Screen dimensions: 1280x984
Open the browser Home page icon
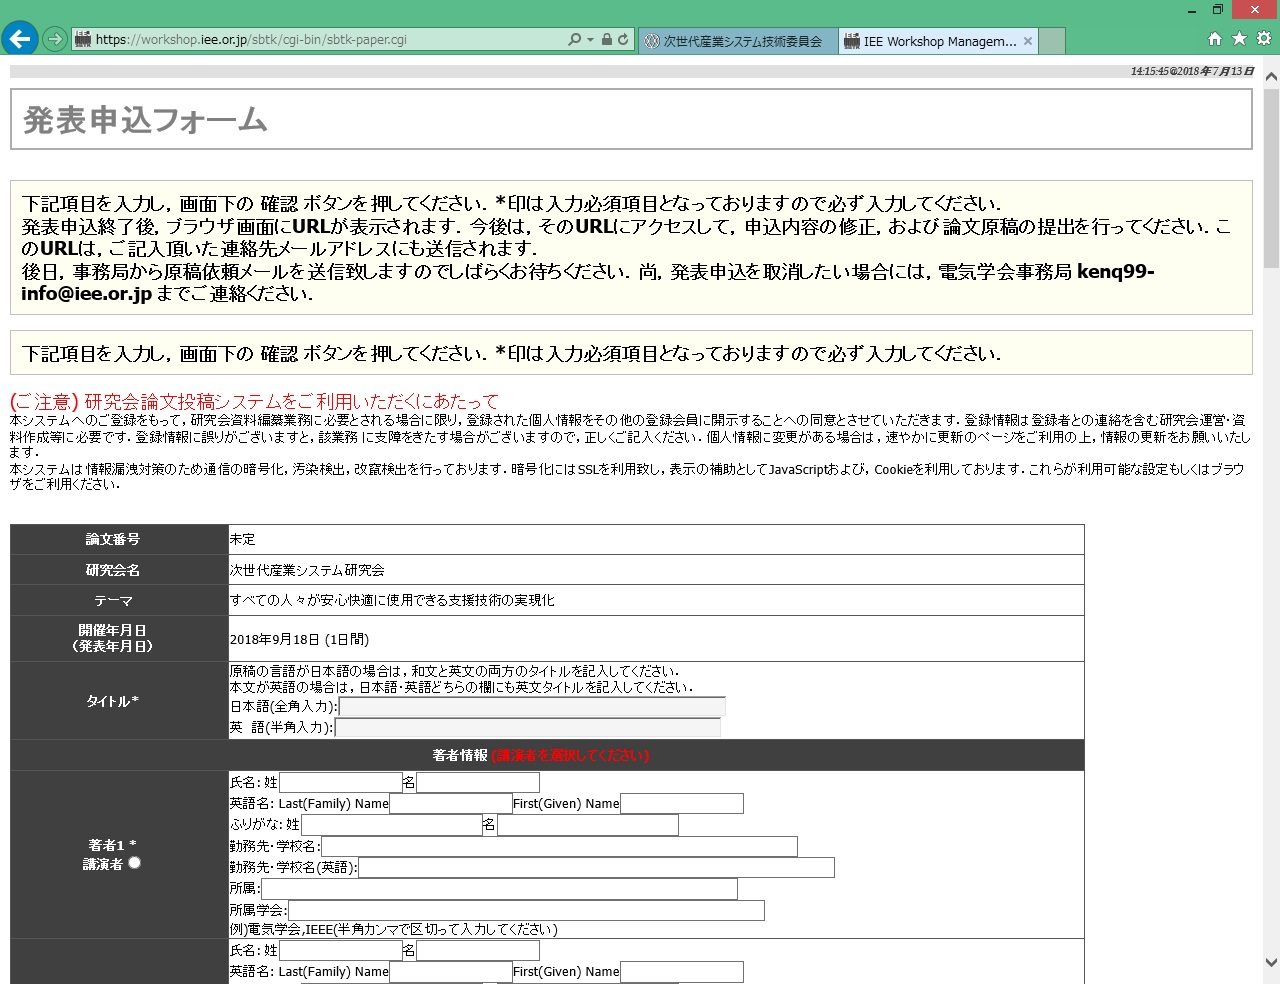(1215, 39)
